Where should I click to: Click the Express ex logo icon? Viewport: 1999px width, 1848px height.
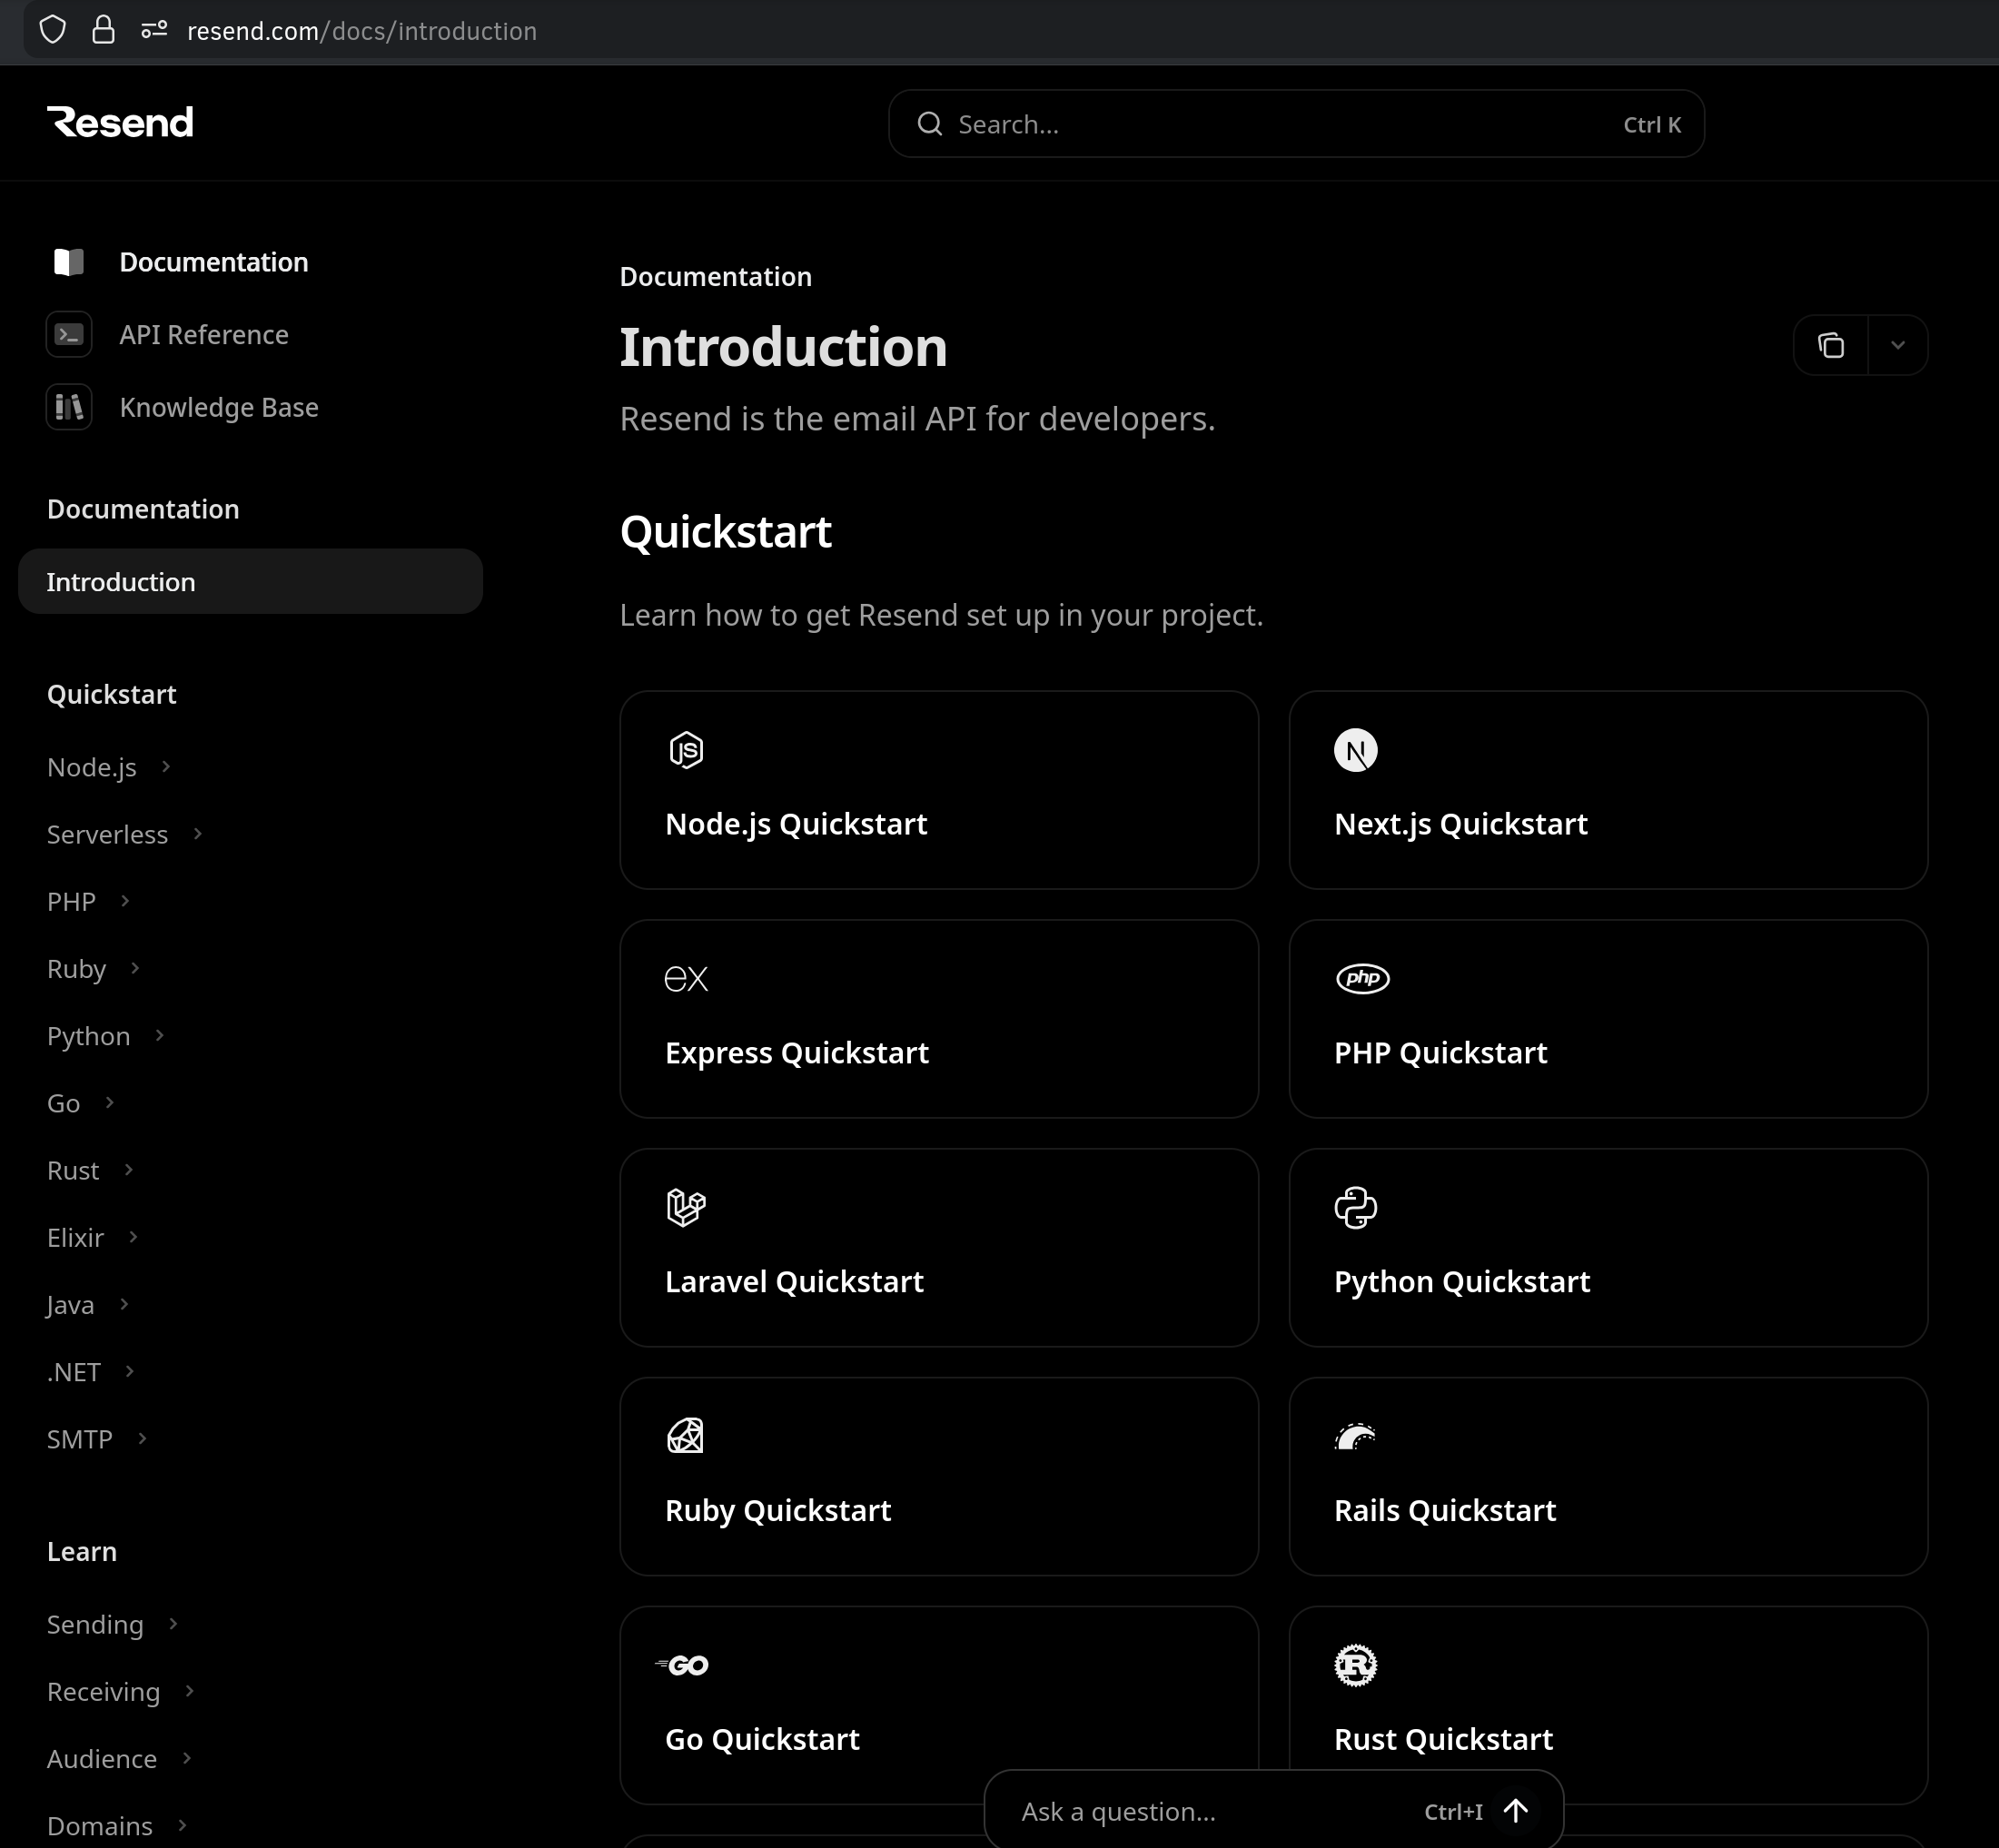pyautogui.click(x=686, y=978)
